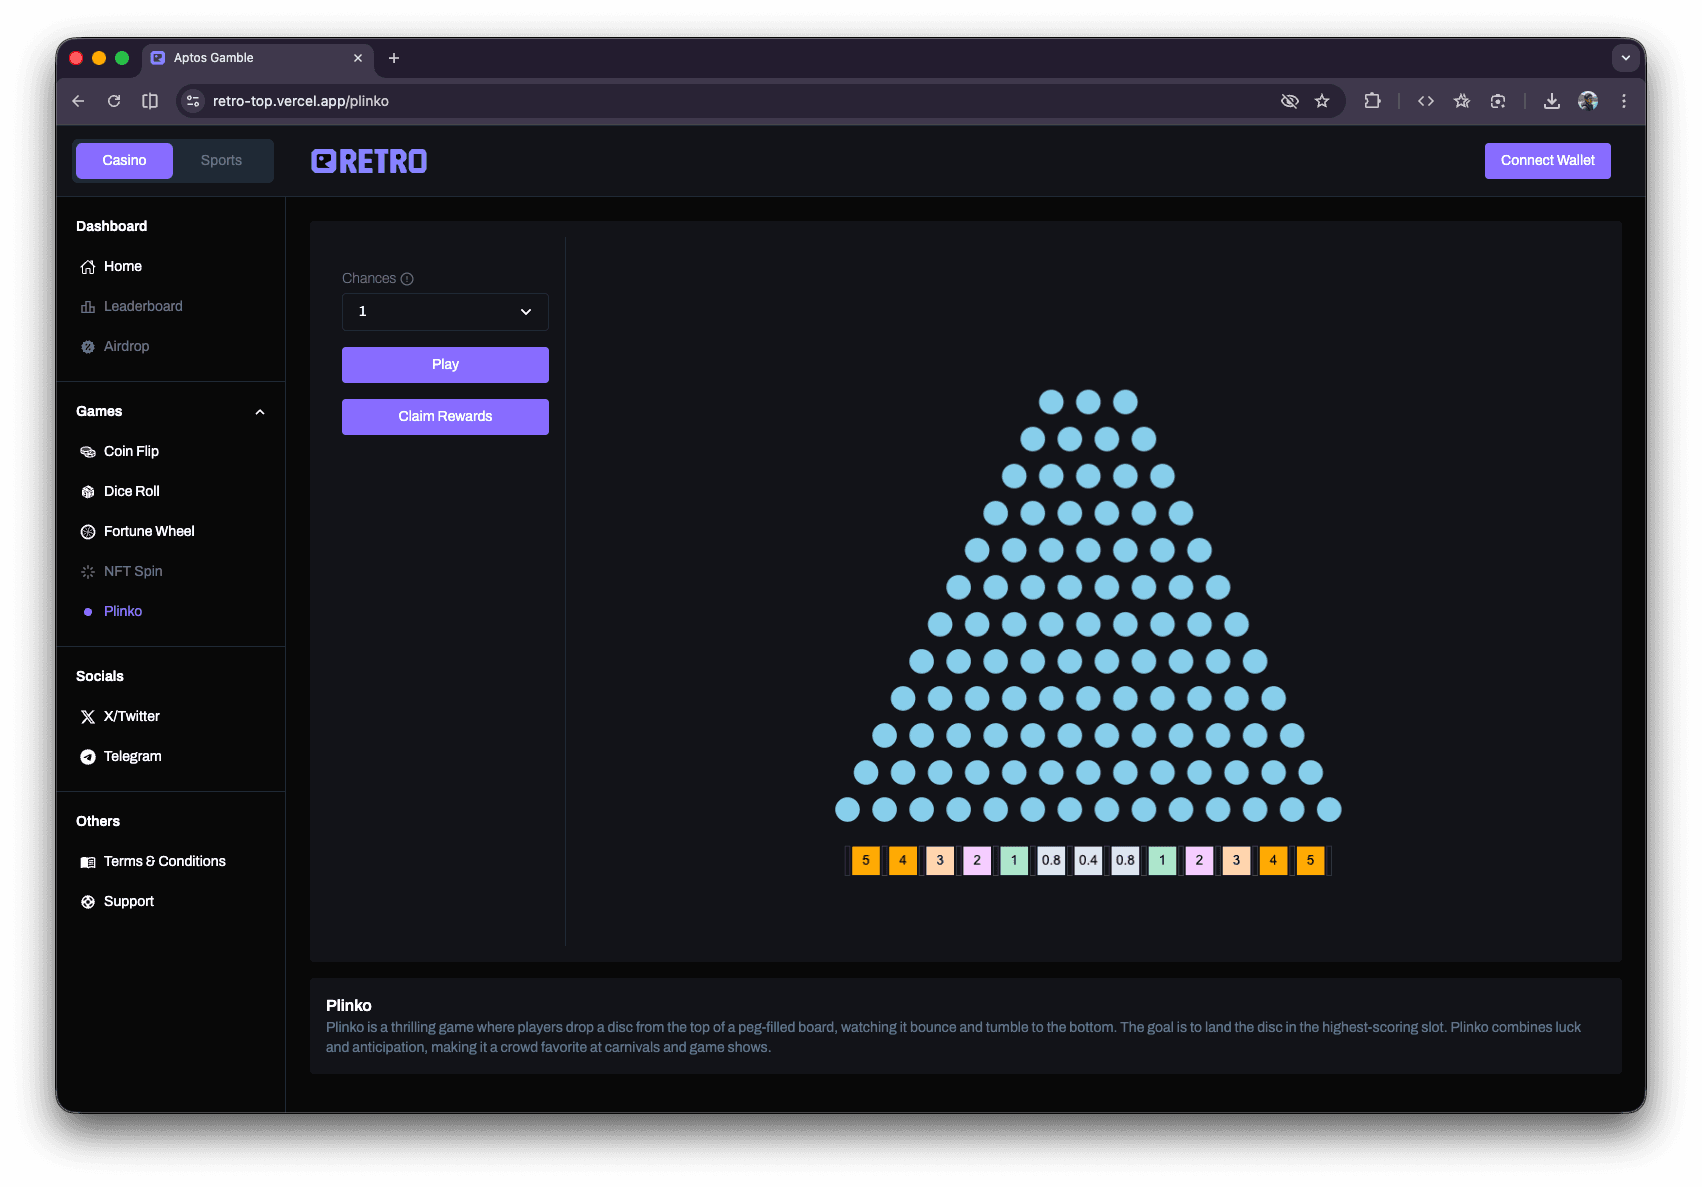
Task: Click the orange 5x multiplier slot
Action: click(865, 860)
